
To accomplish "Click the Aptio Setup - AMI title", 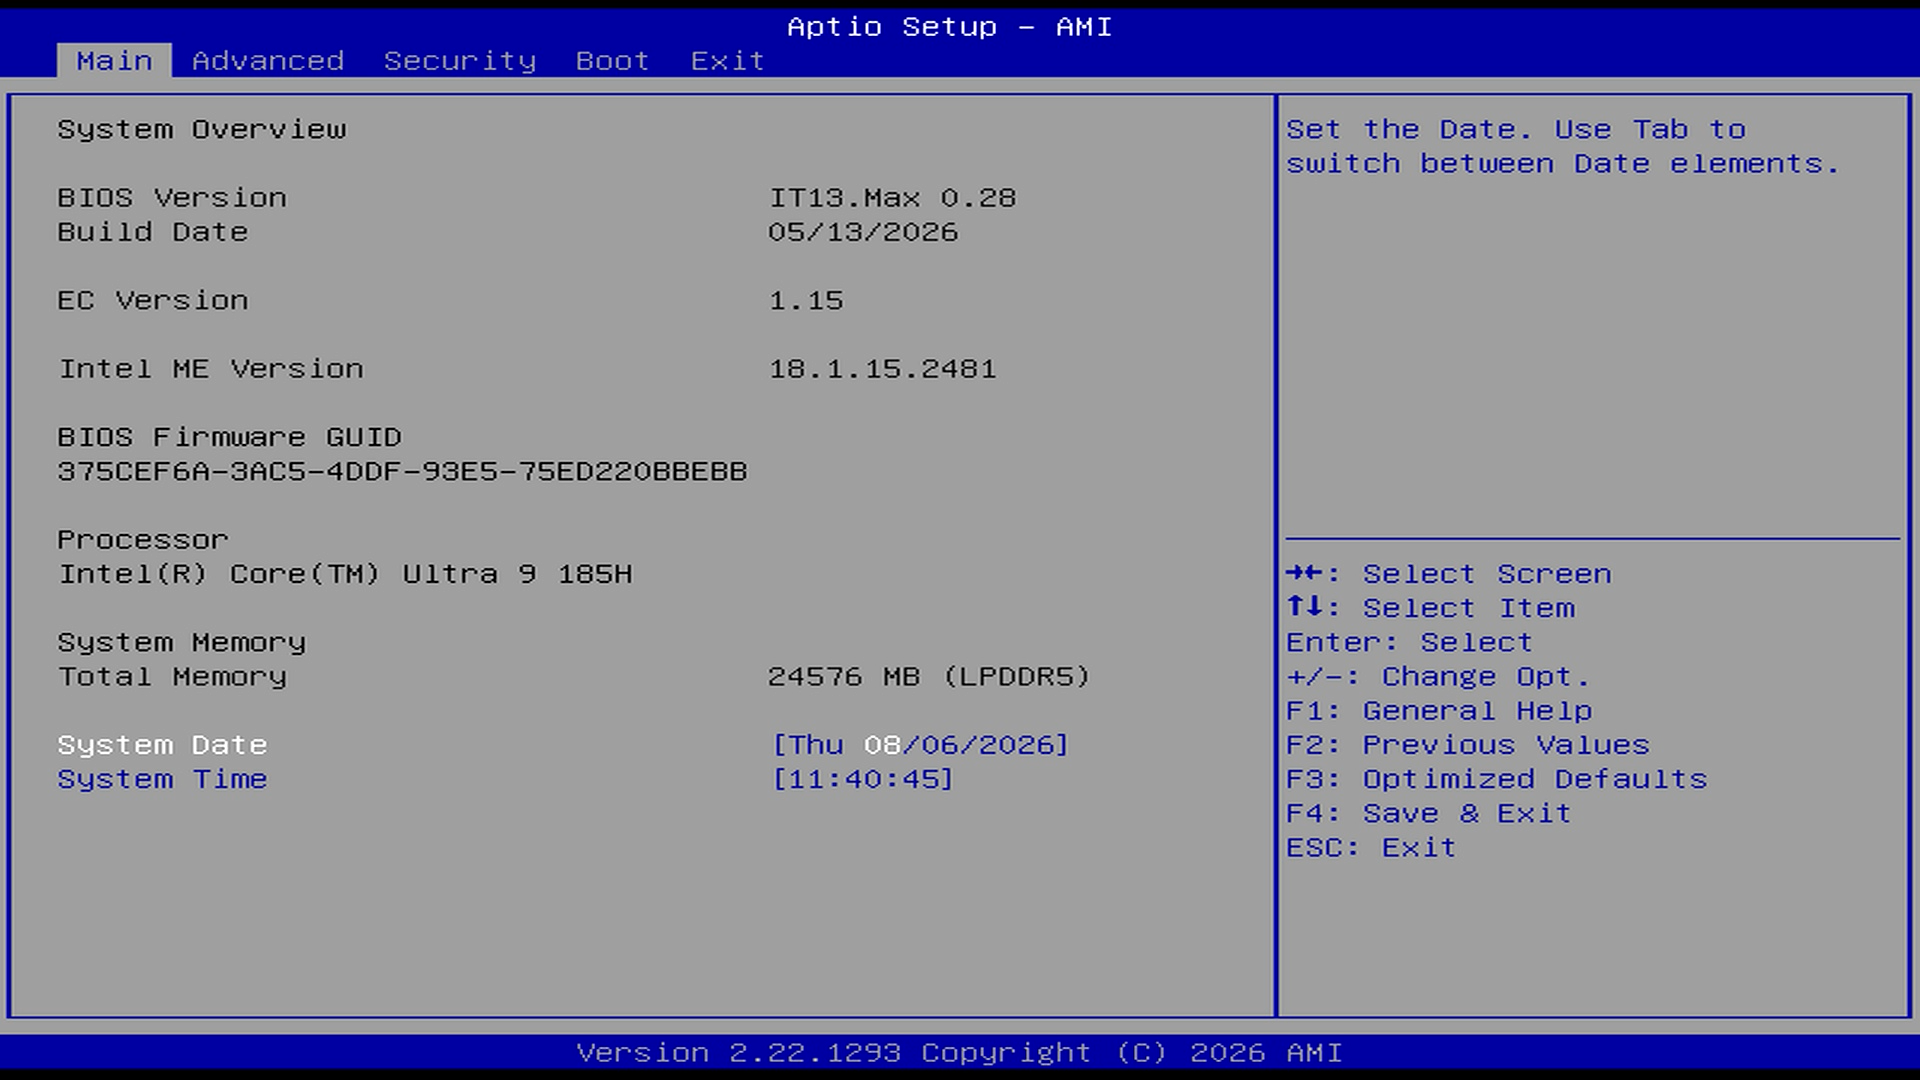I will pos(949,27).
